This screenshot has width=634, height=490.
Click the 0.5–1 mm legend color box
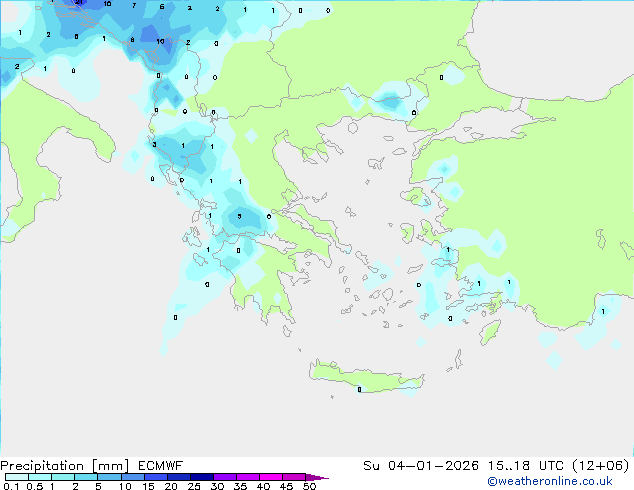click(40, 477)
